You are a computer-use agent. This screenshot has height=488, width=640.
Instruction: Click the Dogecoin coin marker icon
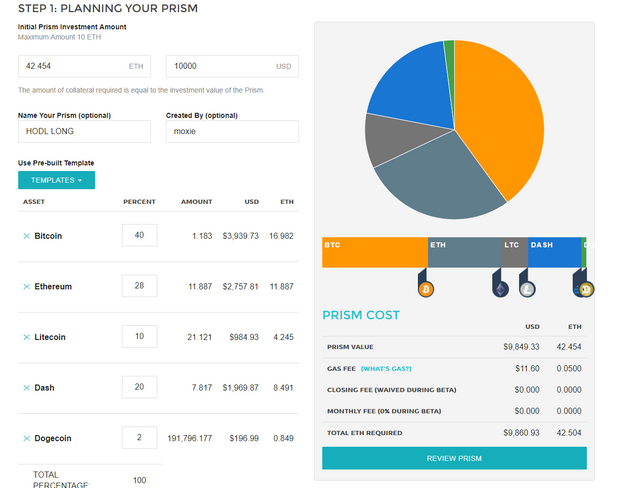[587, 289]
